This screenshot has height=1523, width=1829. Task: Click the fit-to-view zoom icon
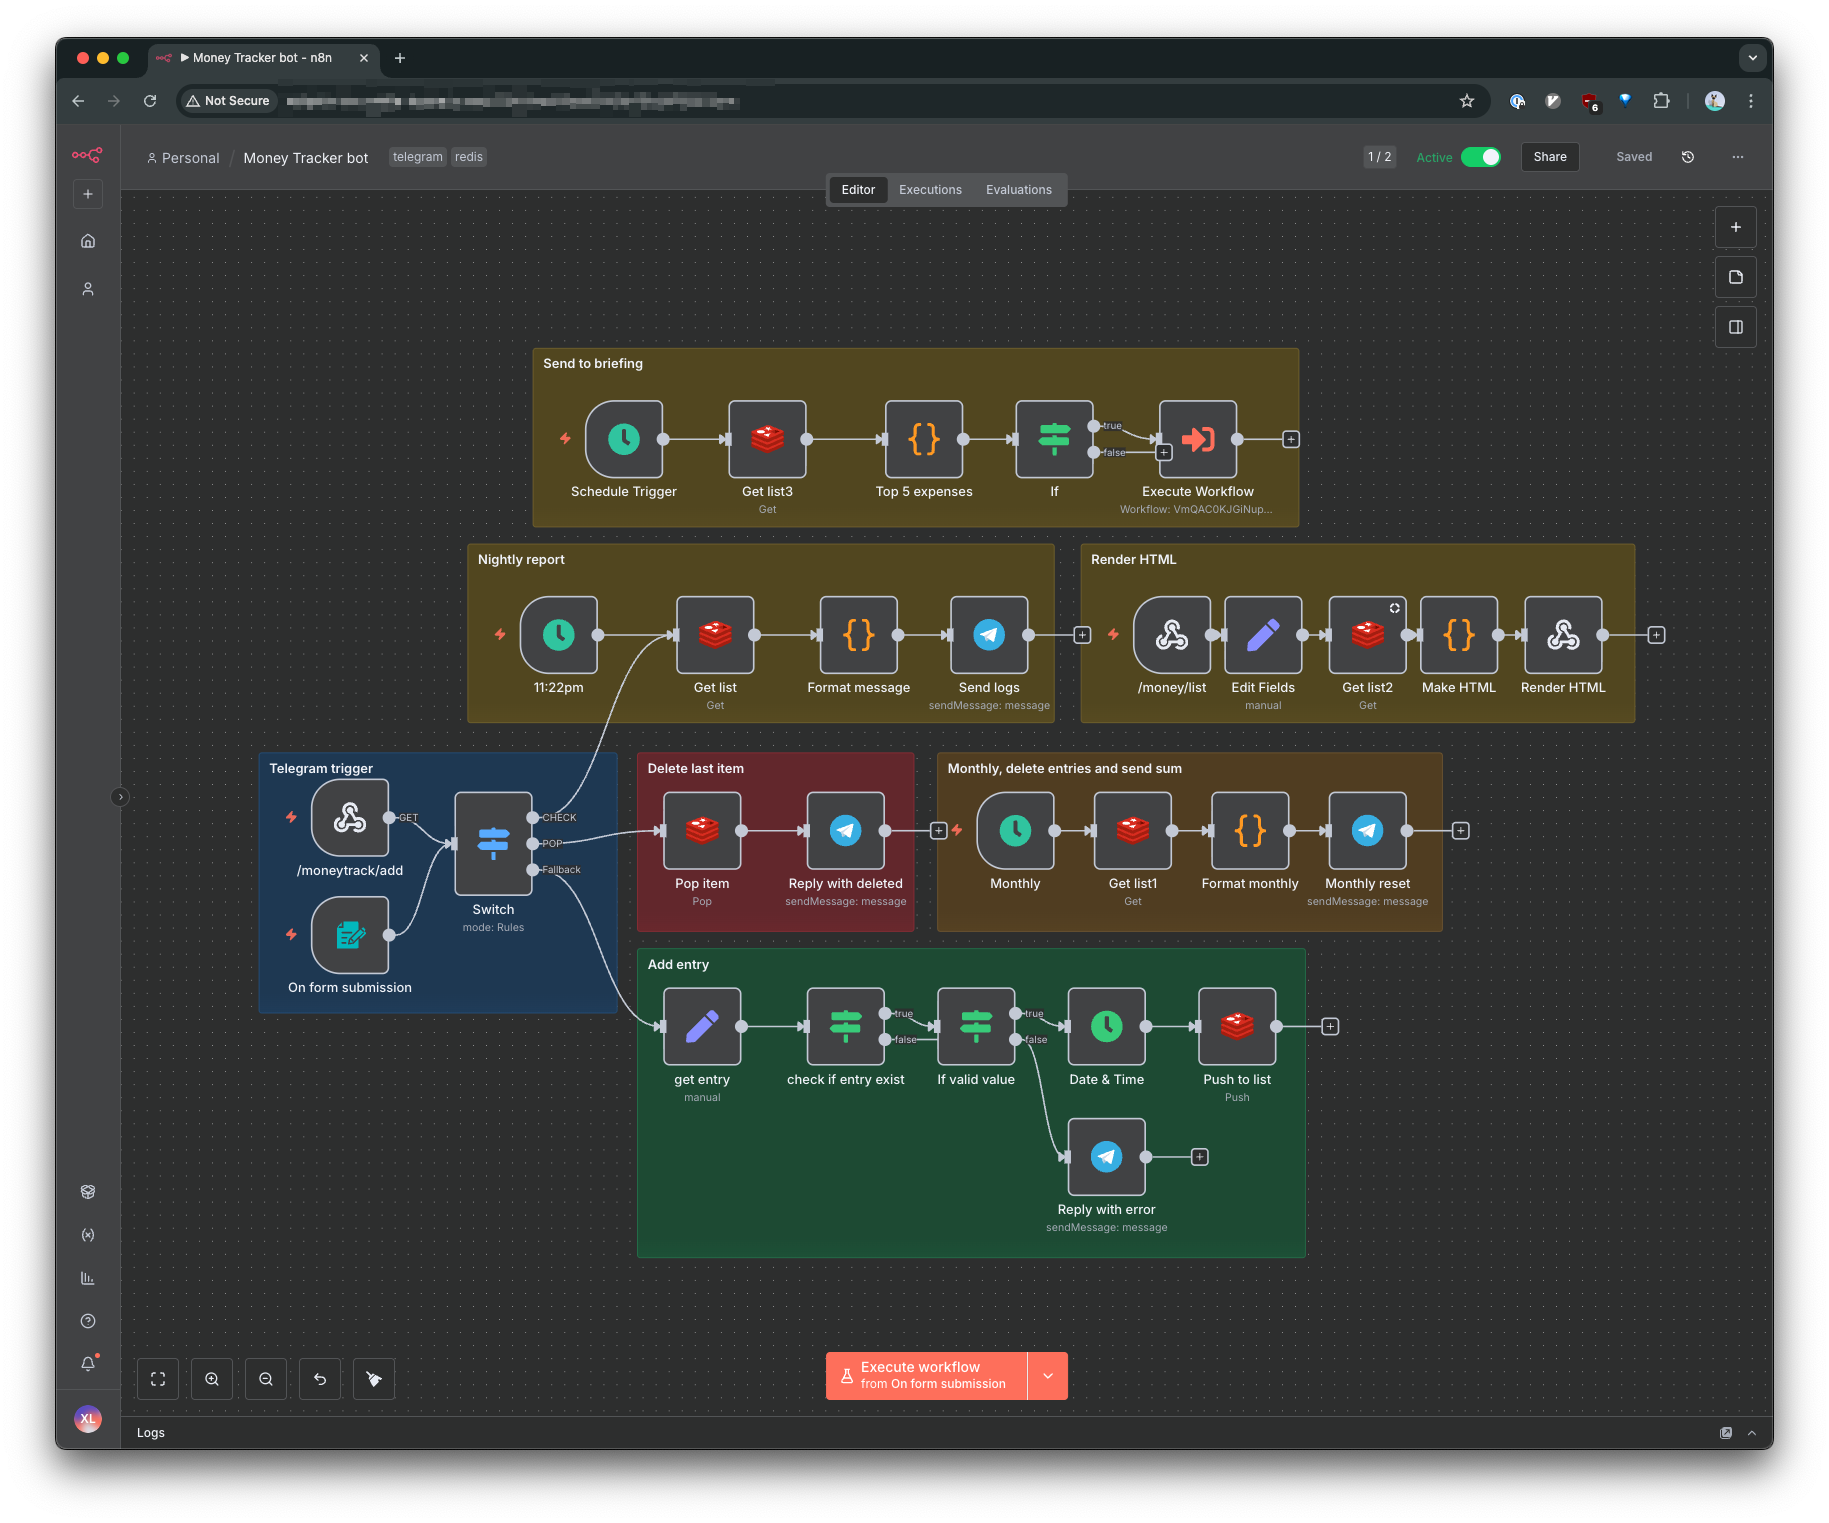158,1379
